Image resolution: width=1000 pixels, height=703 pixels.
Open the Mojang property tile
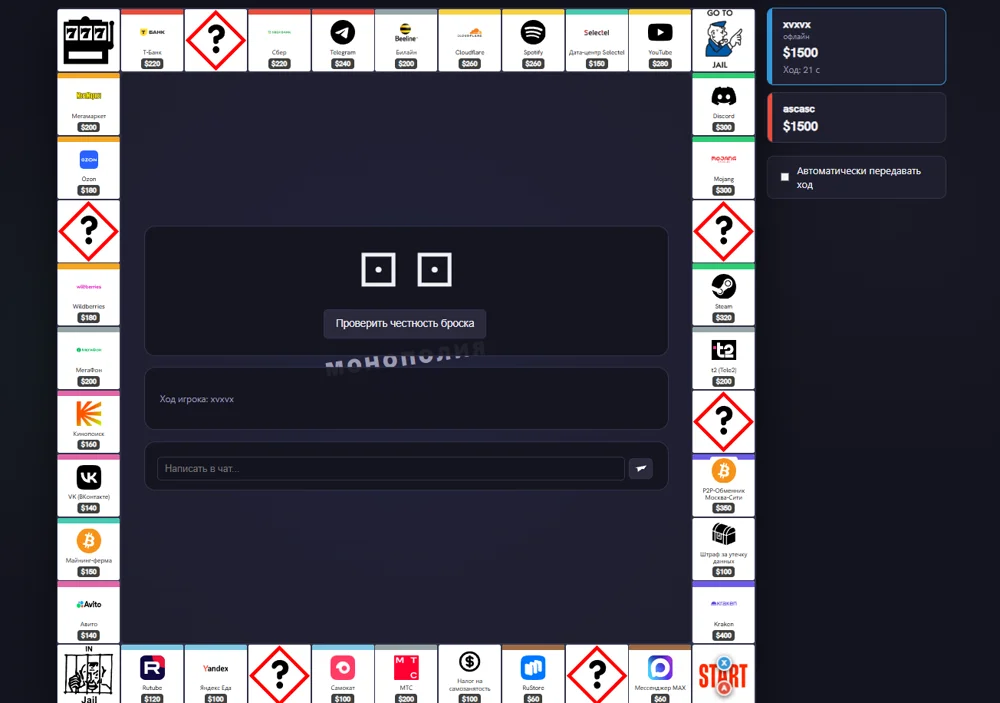pos(723,167)
